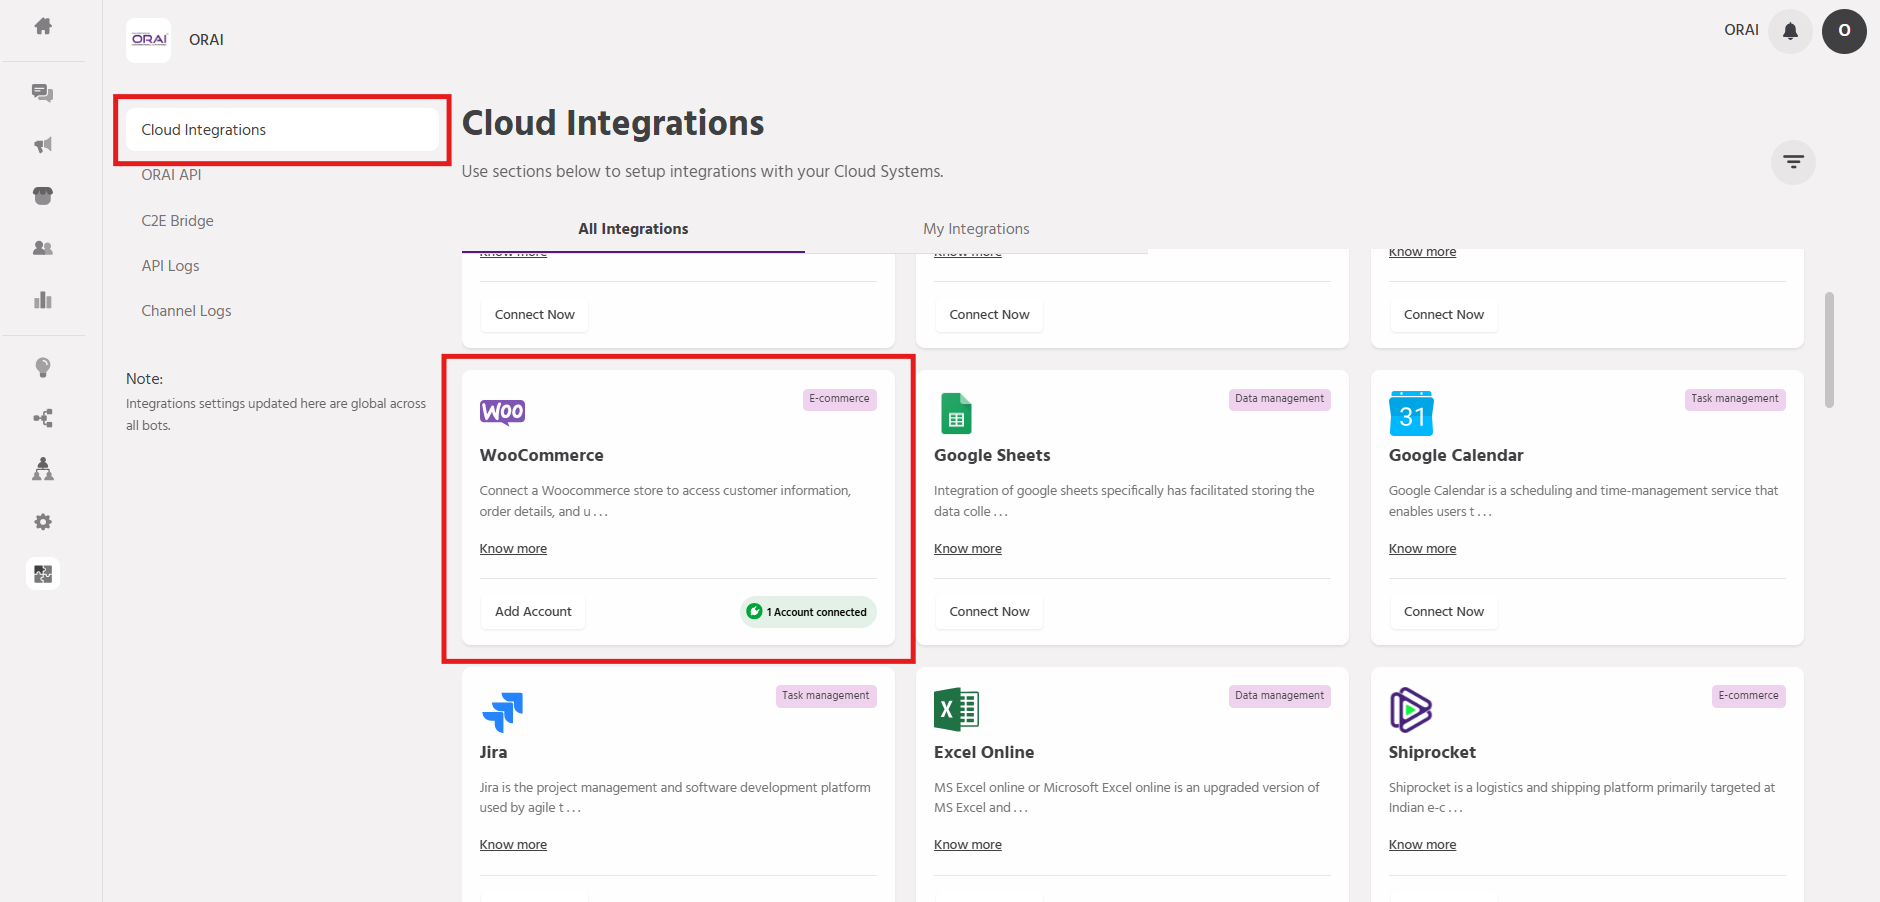Click Connect Now for Google Sheets
This screenshot has width=1880, height=902.
(x=989, y=612)
